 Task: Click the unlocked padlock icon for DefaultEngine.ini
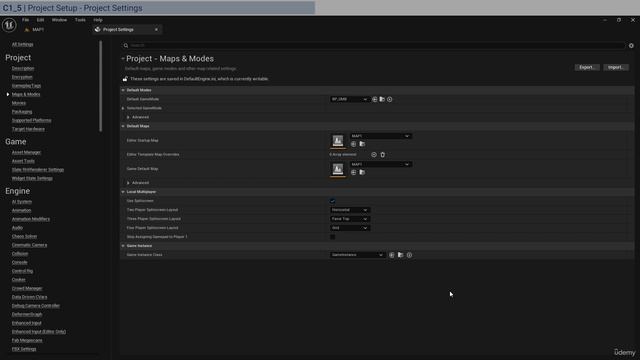pos(125,78)
